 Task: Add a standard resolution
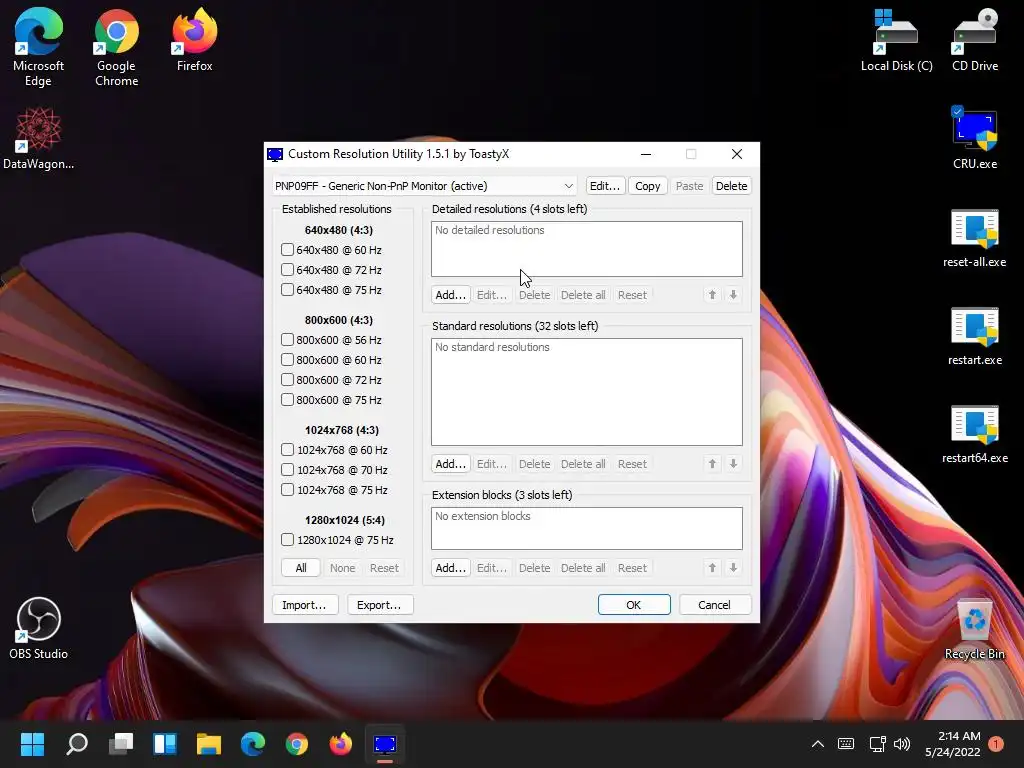click(451, 464)
